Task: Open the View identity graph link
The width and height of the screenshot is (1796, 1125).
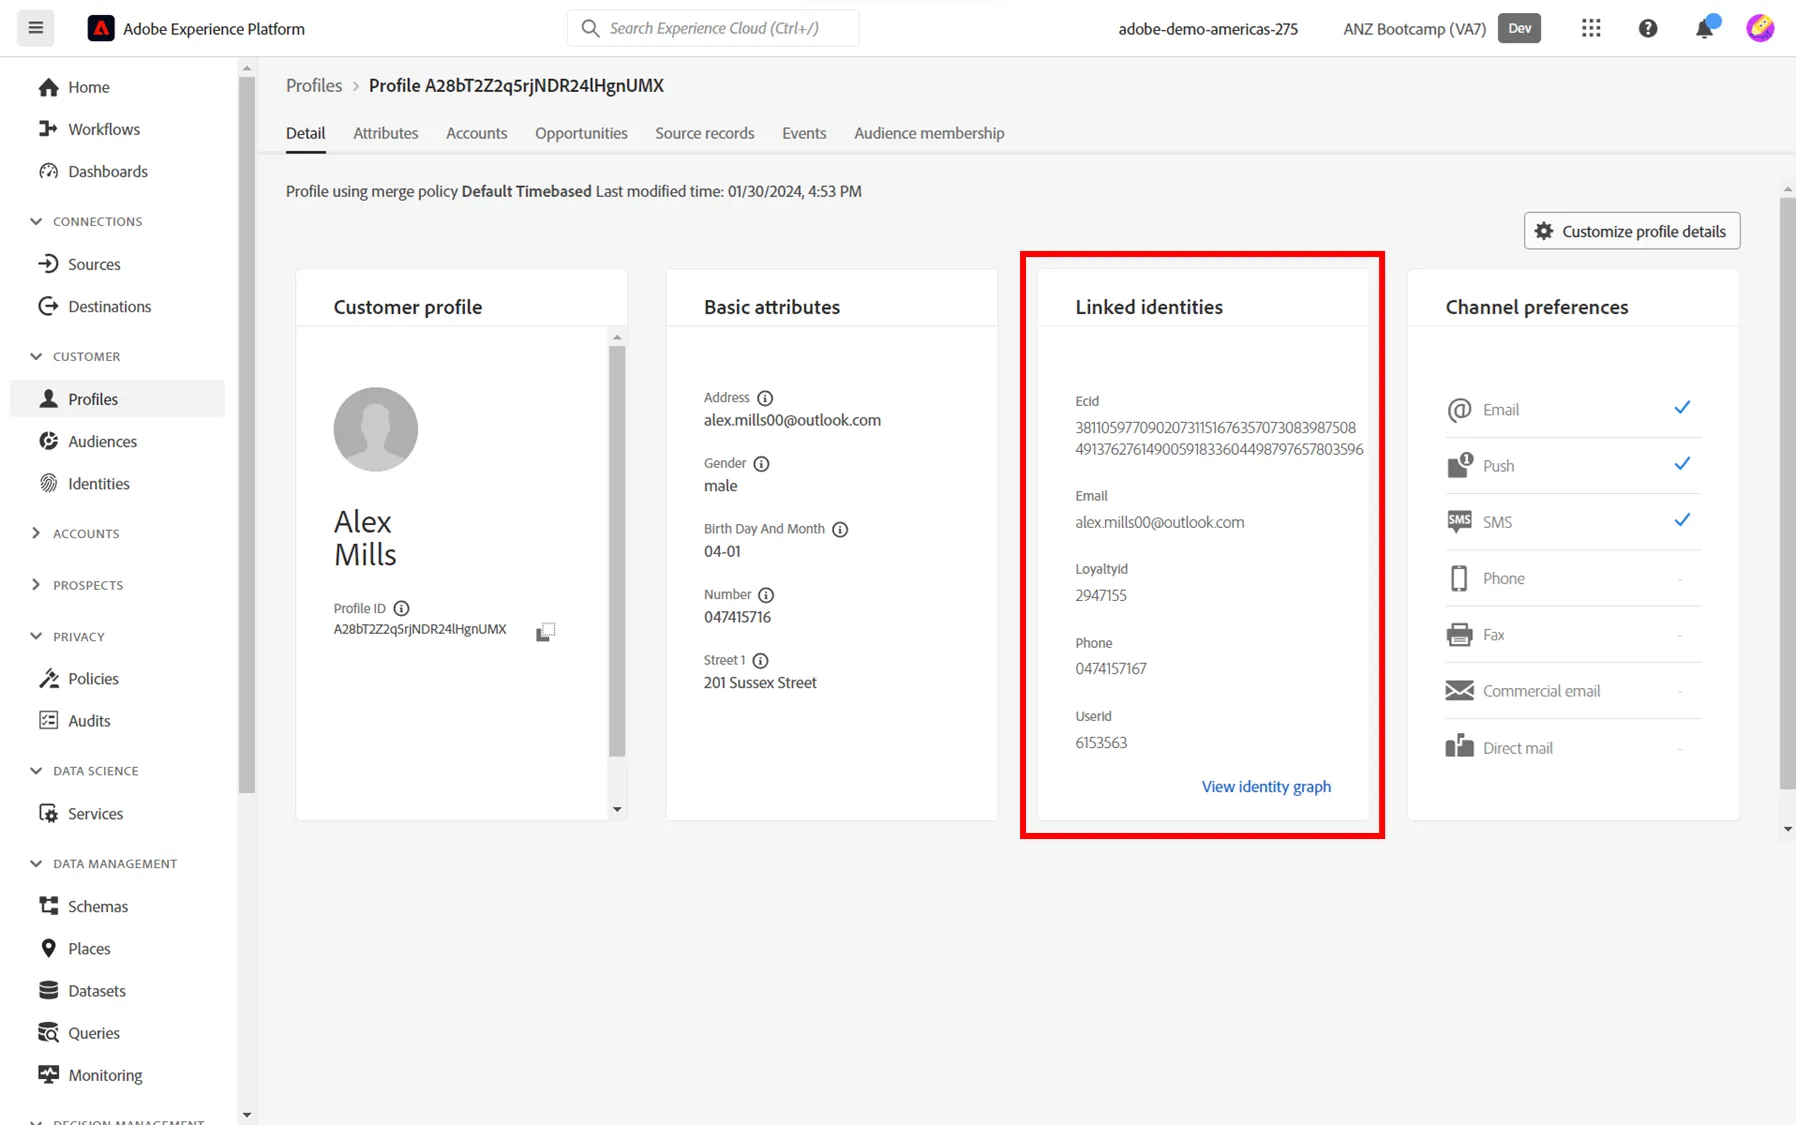Action: click(x=1266, y=786)
